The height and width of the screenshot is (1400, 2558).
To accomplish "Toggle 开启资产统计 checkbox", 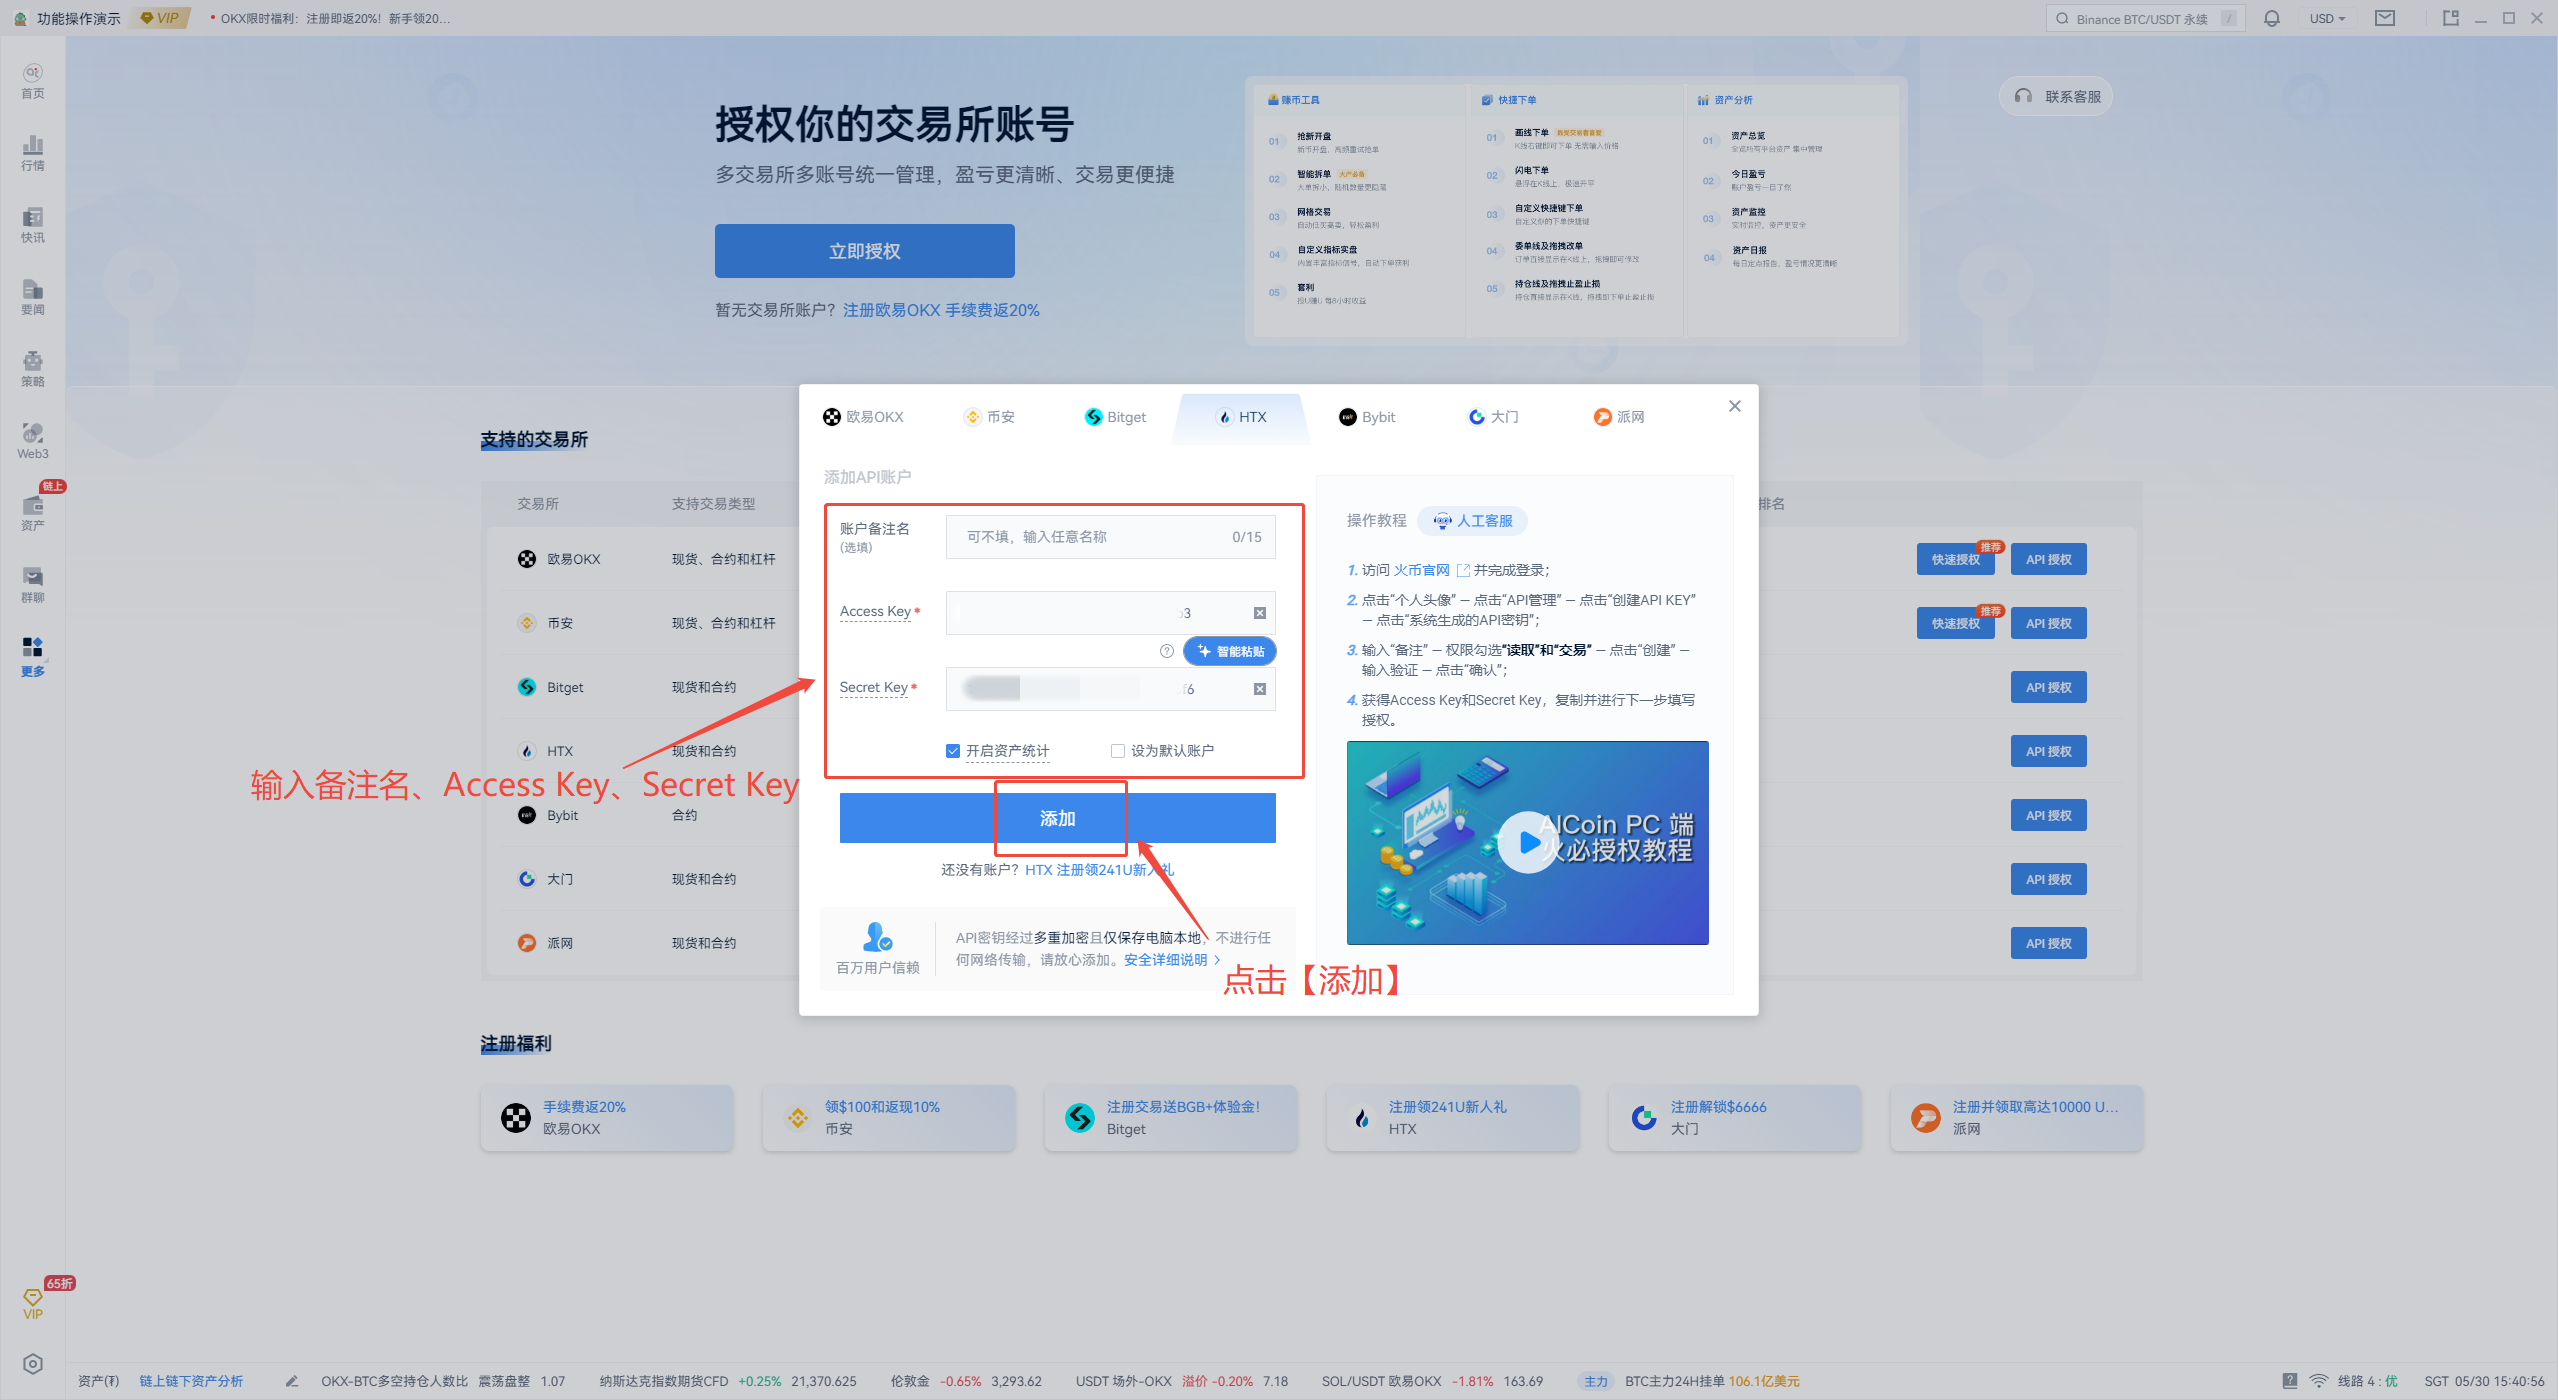I will coord(953,751).
